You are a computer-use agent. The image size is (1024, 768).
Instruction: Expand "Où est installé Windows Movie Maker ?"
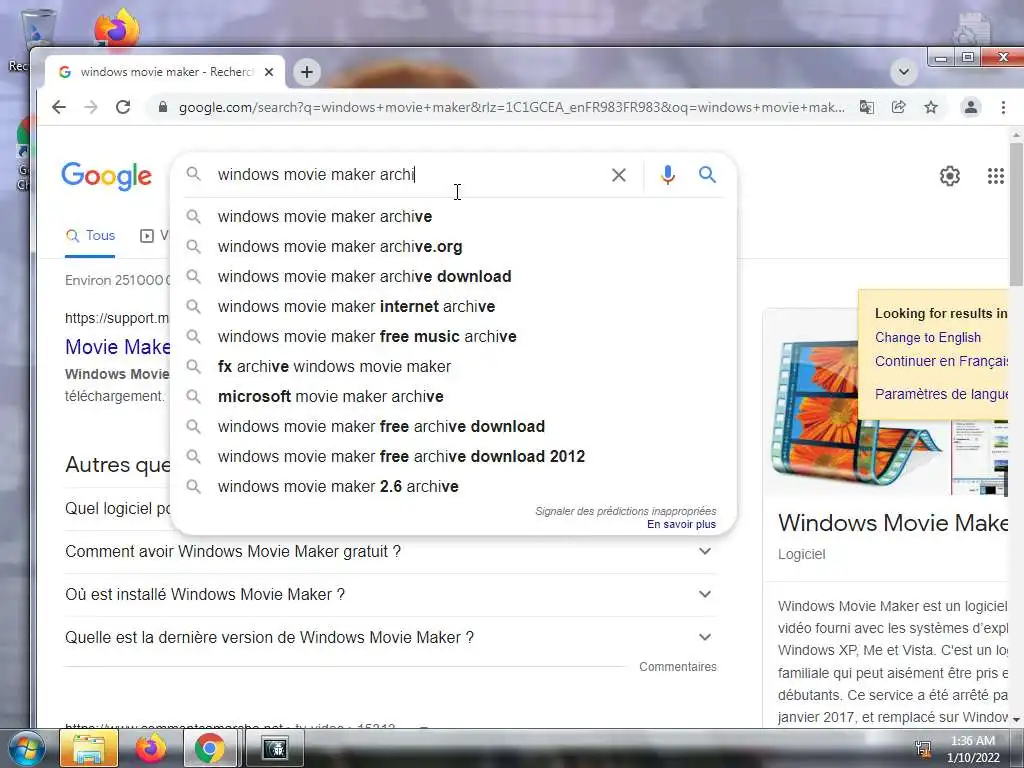click(x=390, y=595)
